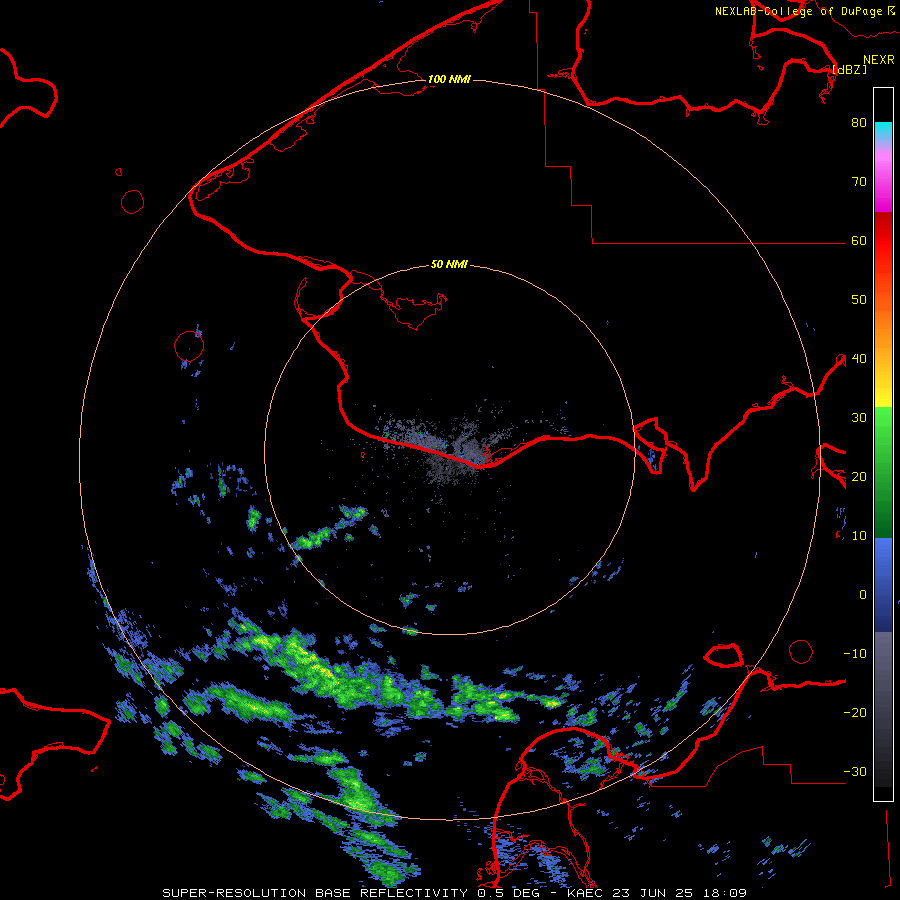
Task: Click the cyan top of the color scale
Action: coord(883,129)
